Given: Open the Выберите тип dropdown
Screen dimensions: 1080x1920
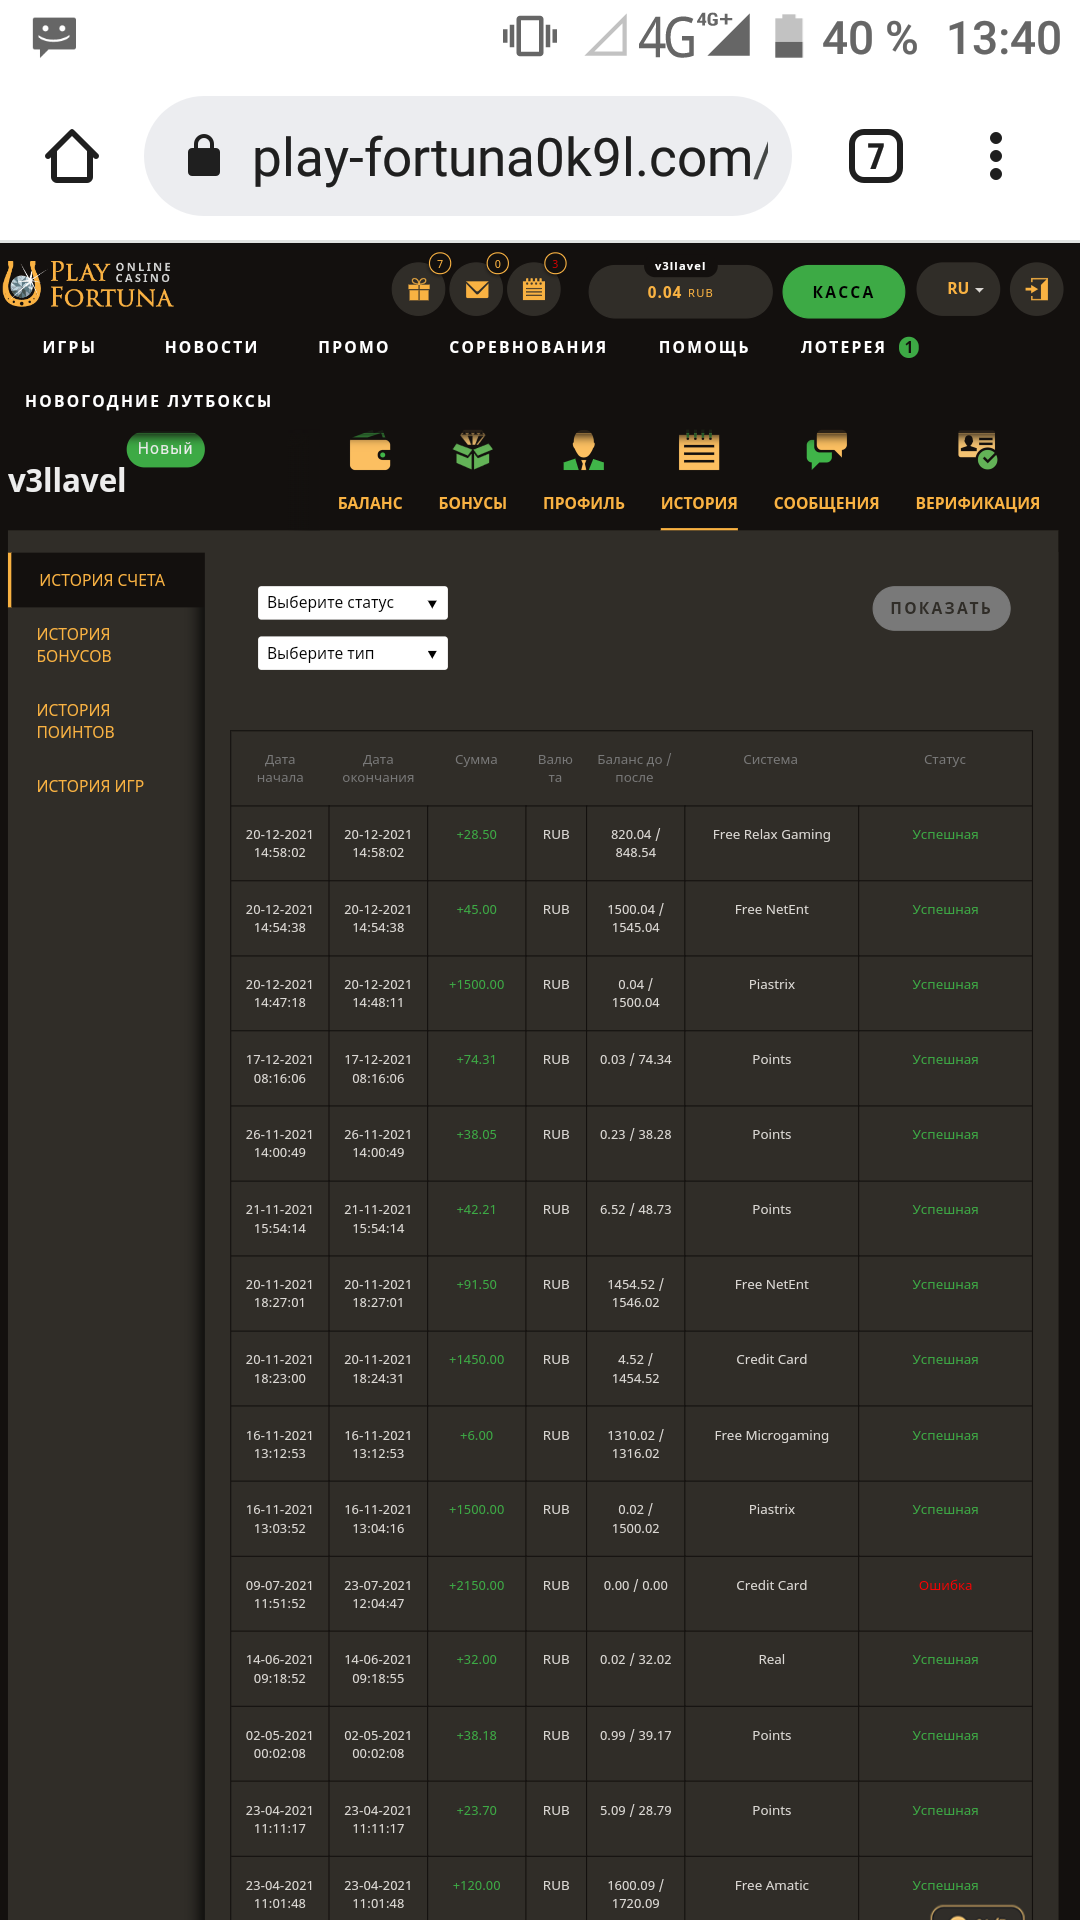Looking at the screenshot, I should (353, 653).
